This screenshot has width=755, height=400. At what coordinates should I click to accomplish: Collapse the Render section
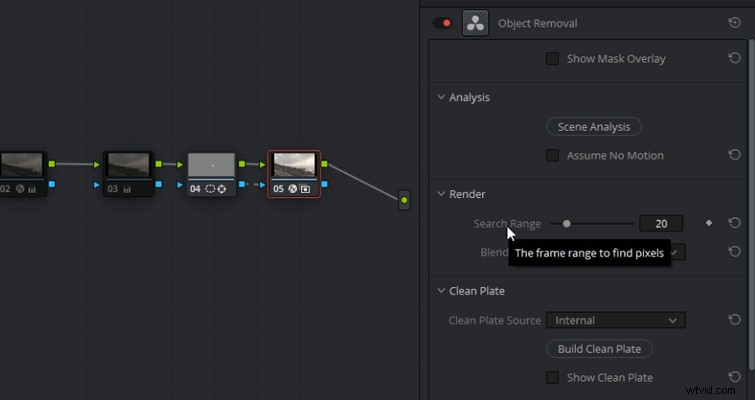[441, 194]
